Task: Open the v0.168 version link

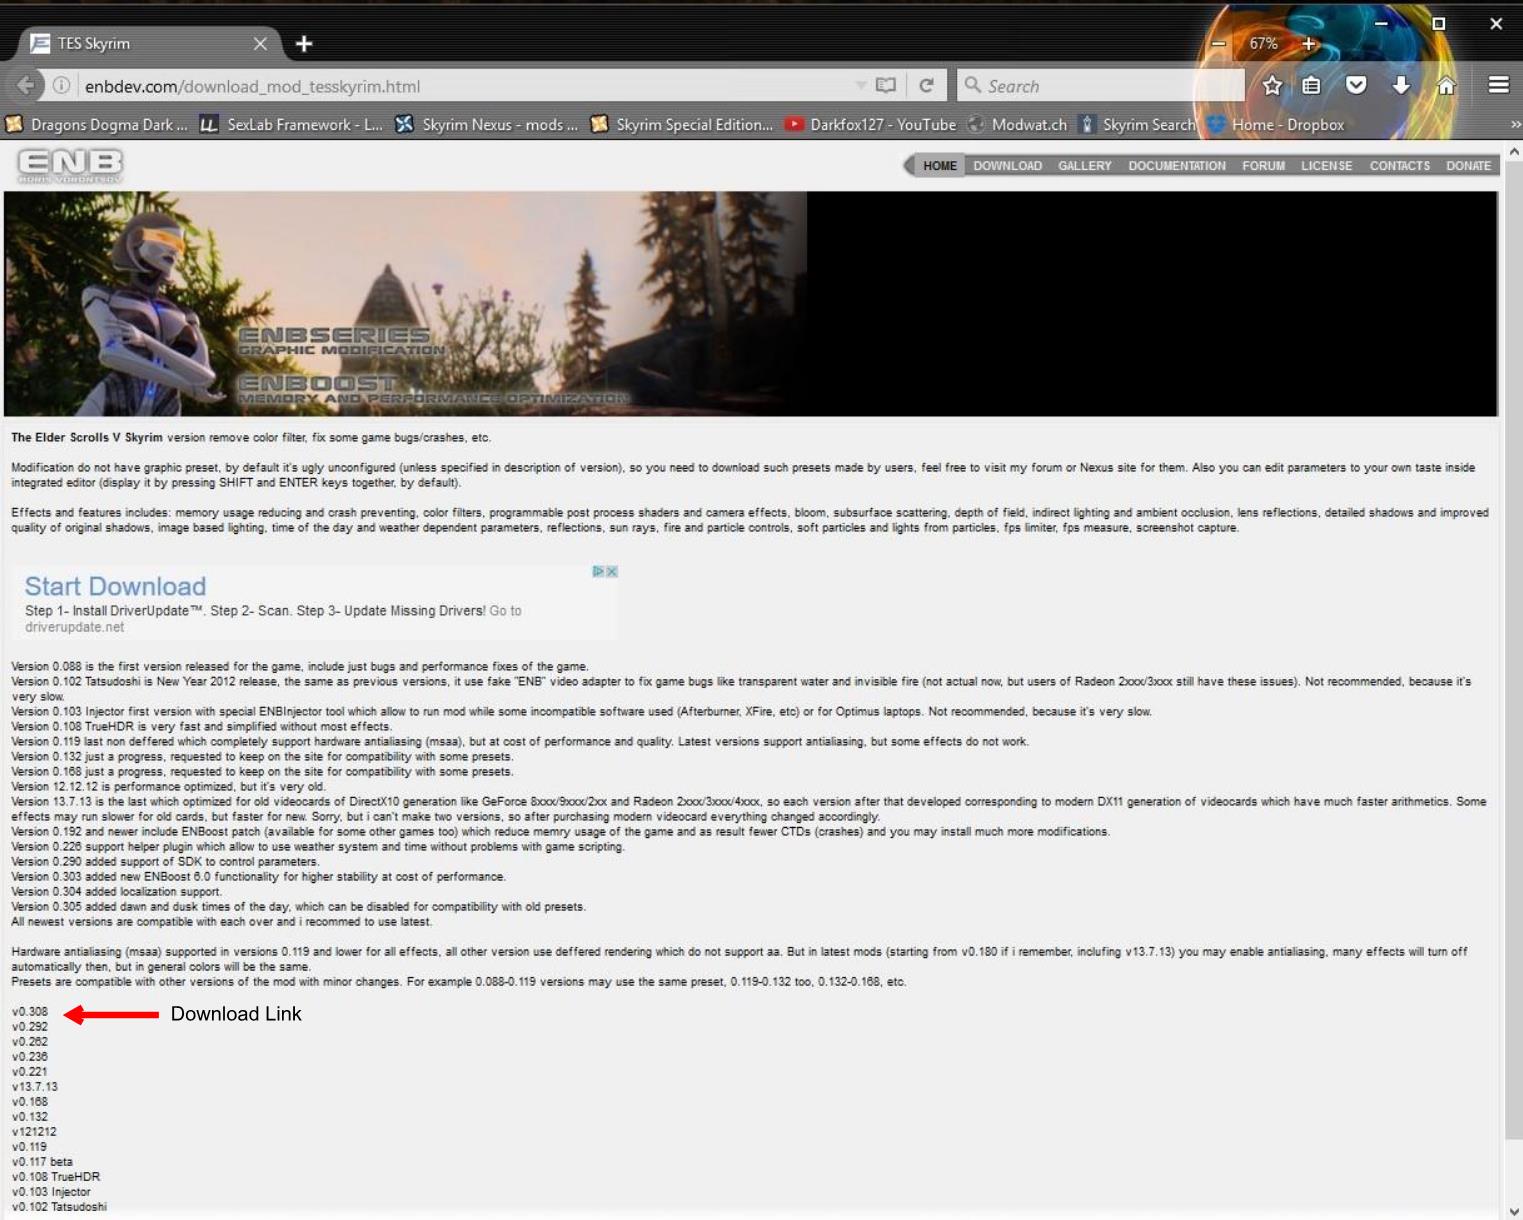Action: tap(30, 1102)
